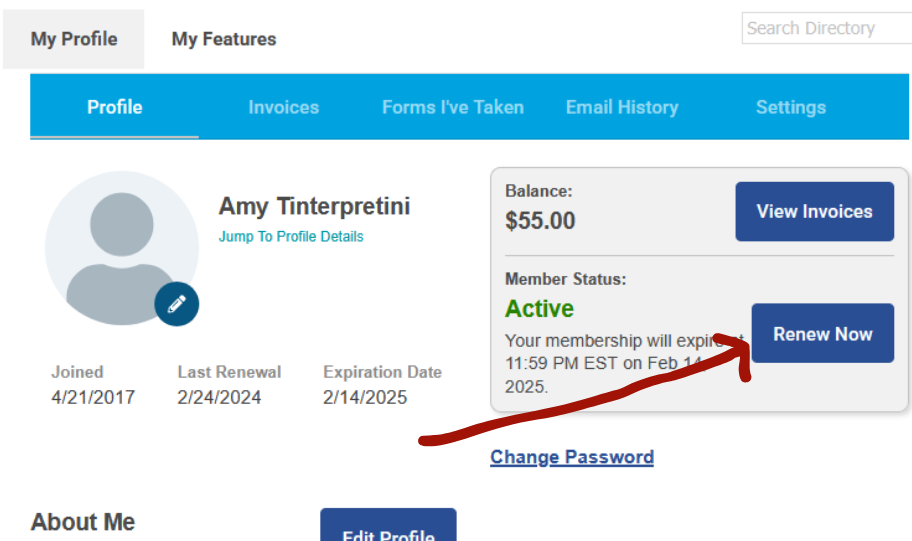Screen dimensions: 912x541
Task: Click the Edit Profile button
Action: (389, 525)
